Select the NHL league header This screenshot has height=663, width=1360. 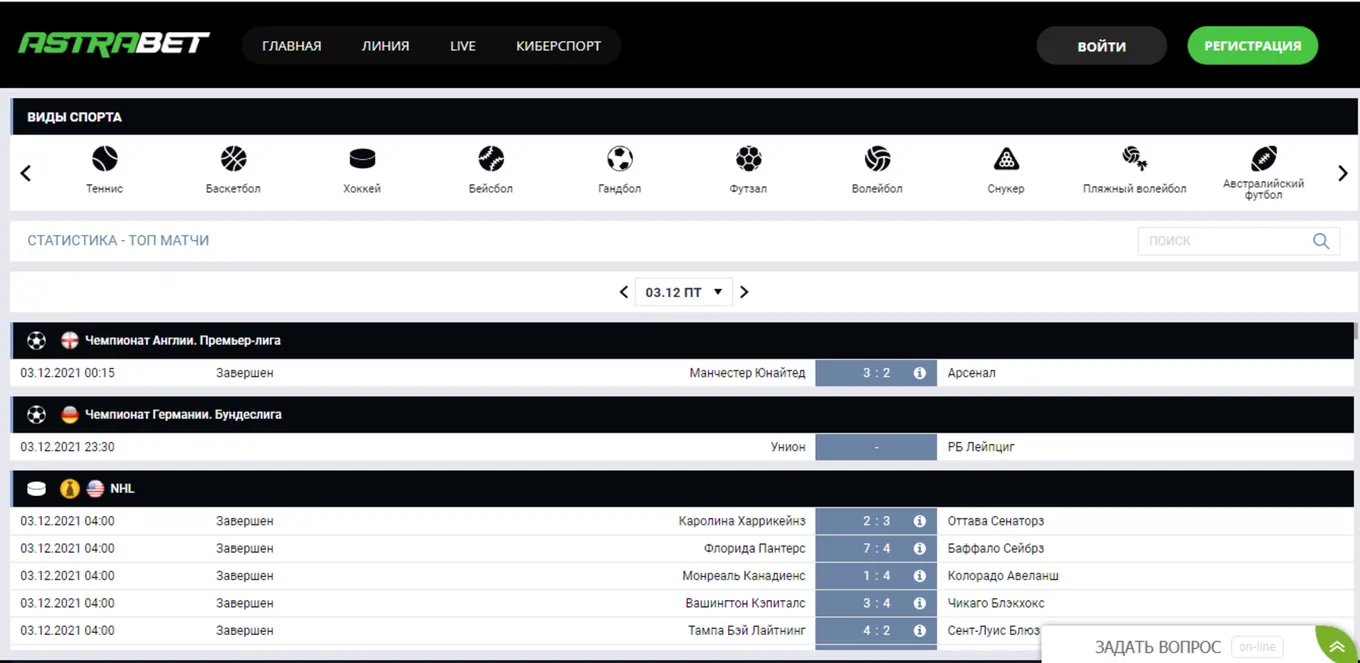point(683,489)
